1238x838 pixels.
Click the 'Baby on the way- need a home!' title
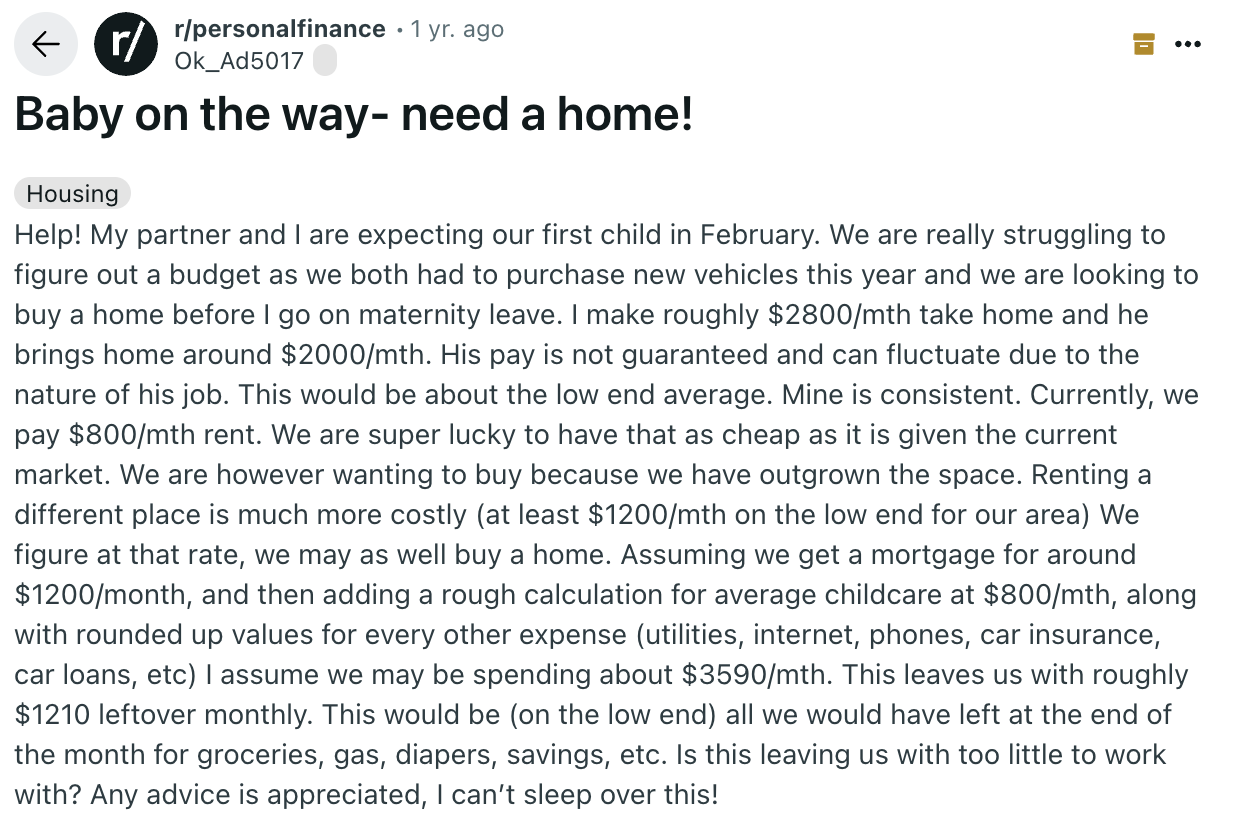tap(354, 116)
